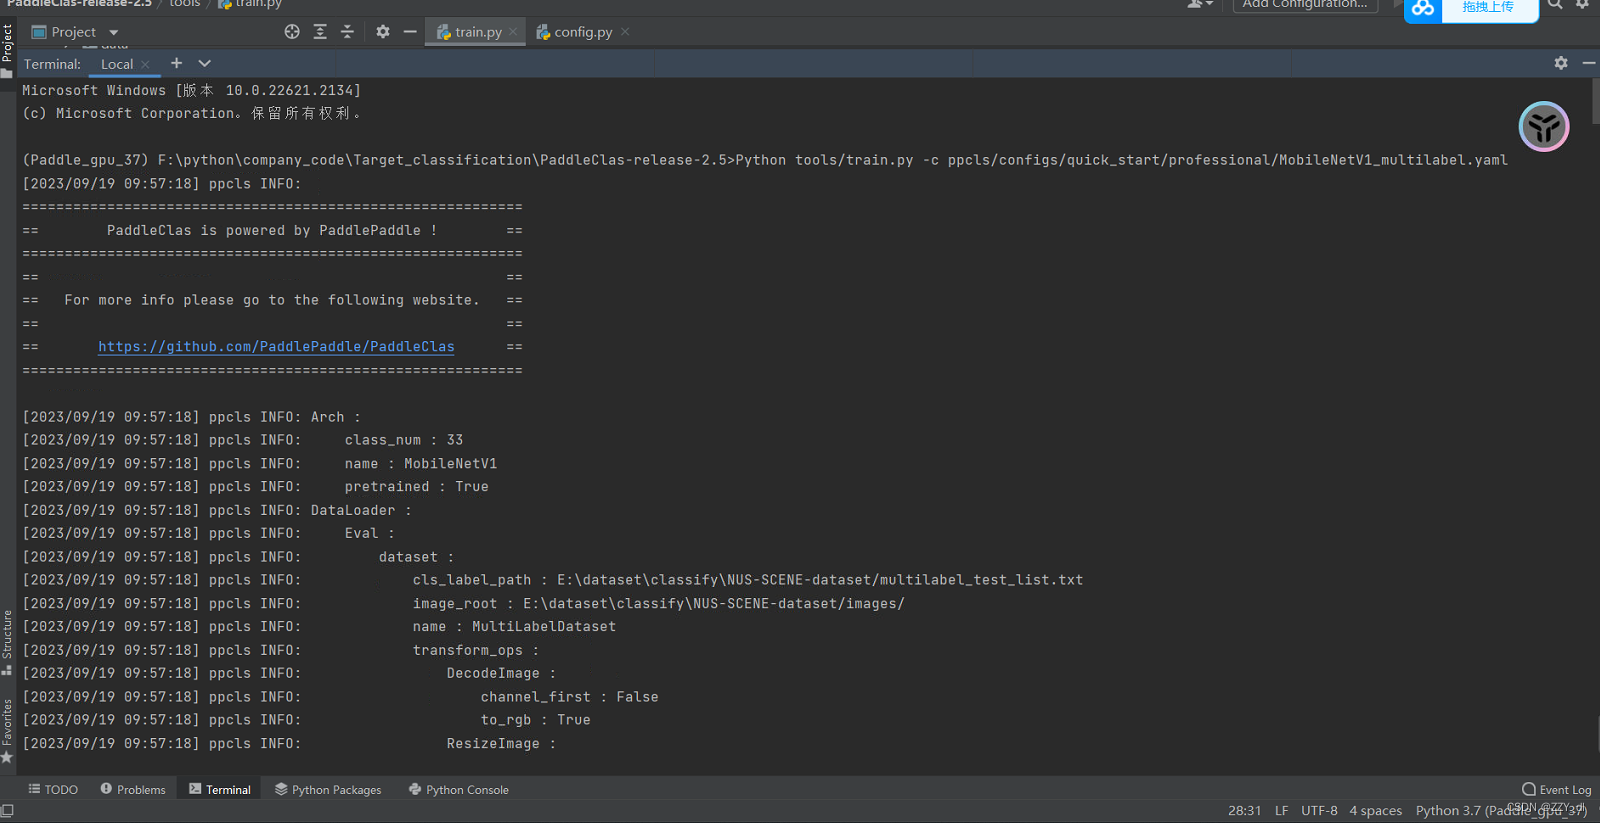
Task: Open the TODO tool window
Action: pos(53,789)
